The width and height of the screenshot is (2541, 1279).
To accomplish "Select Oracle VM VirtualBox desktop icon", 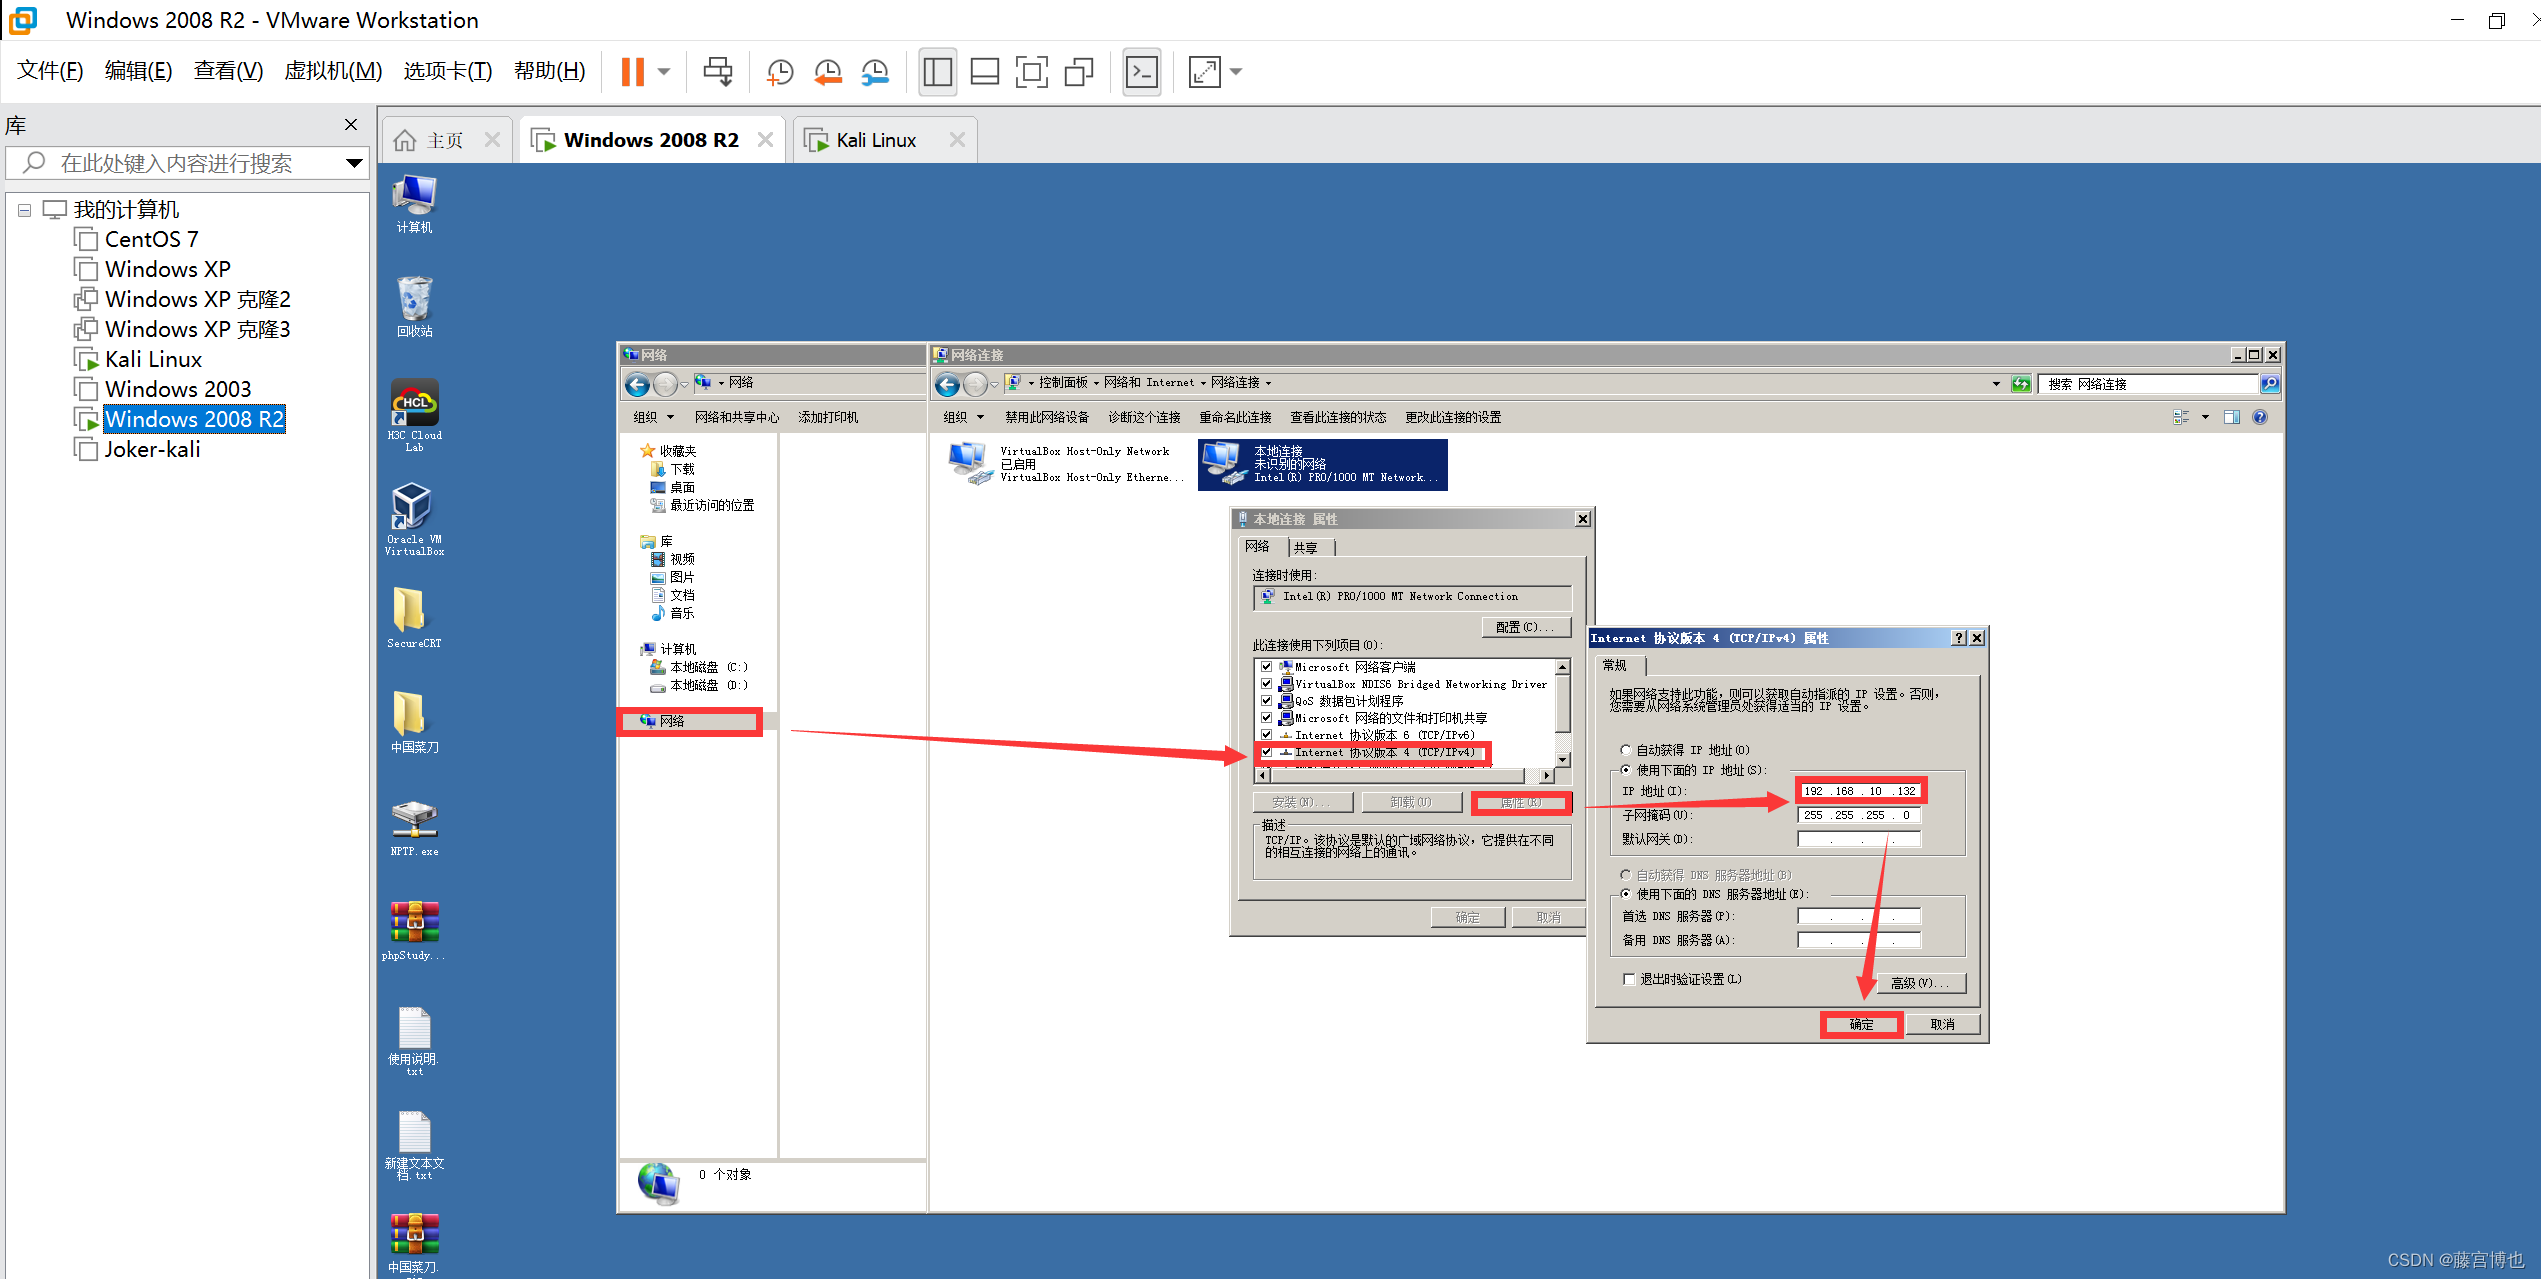I will coord(414,519).
